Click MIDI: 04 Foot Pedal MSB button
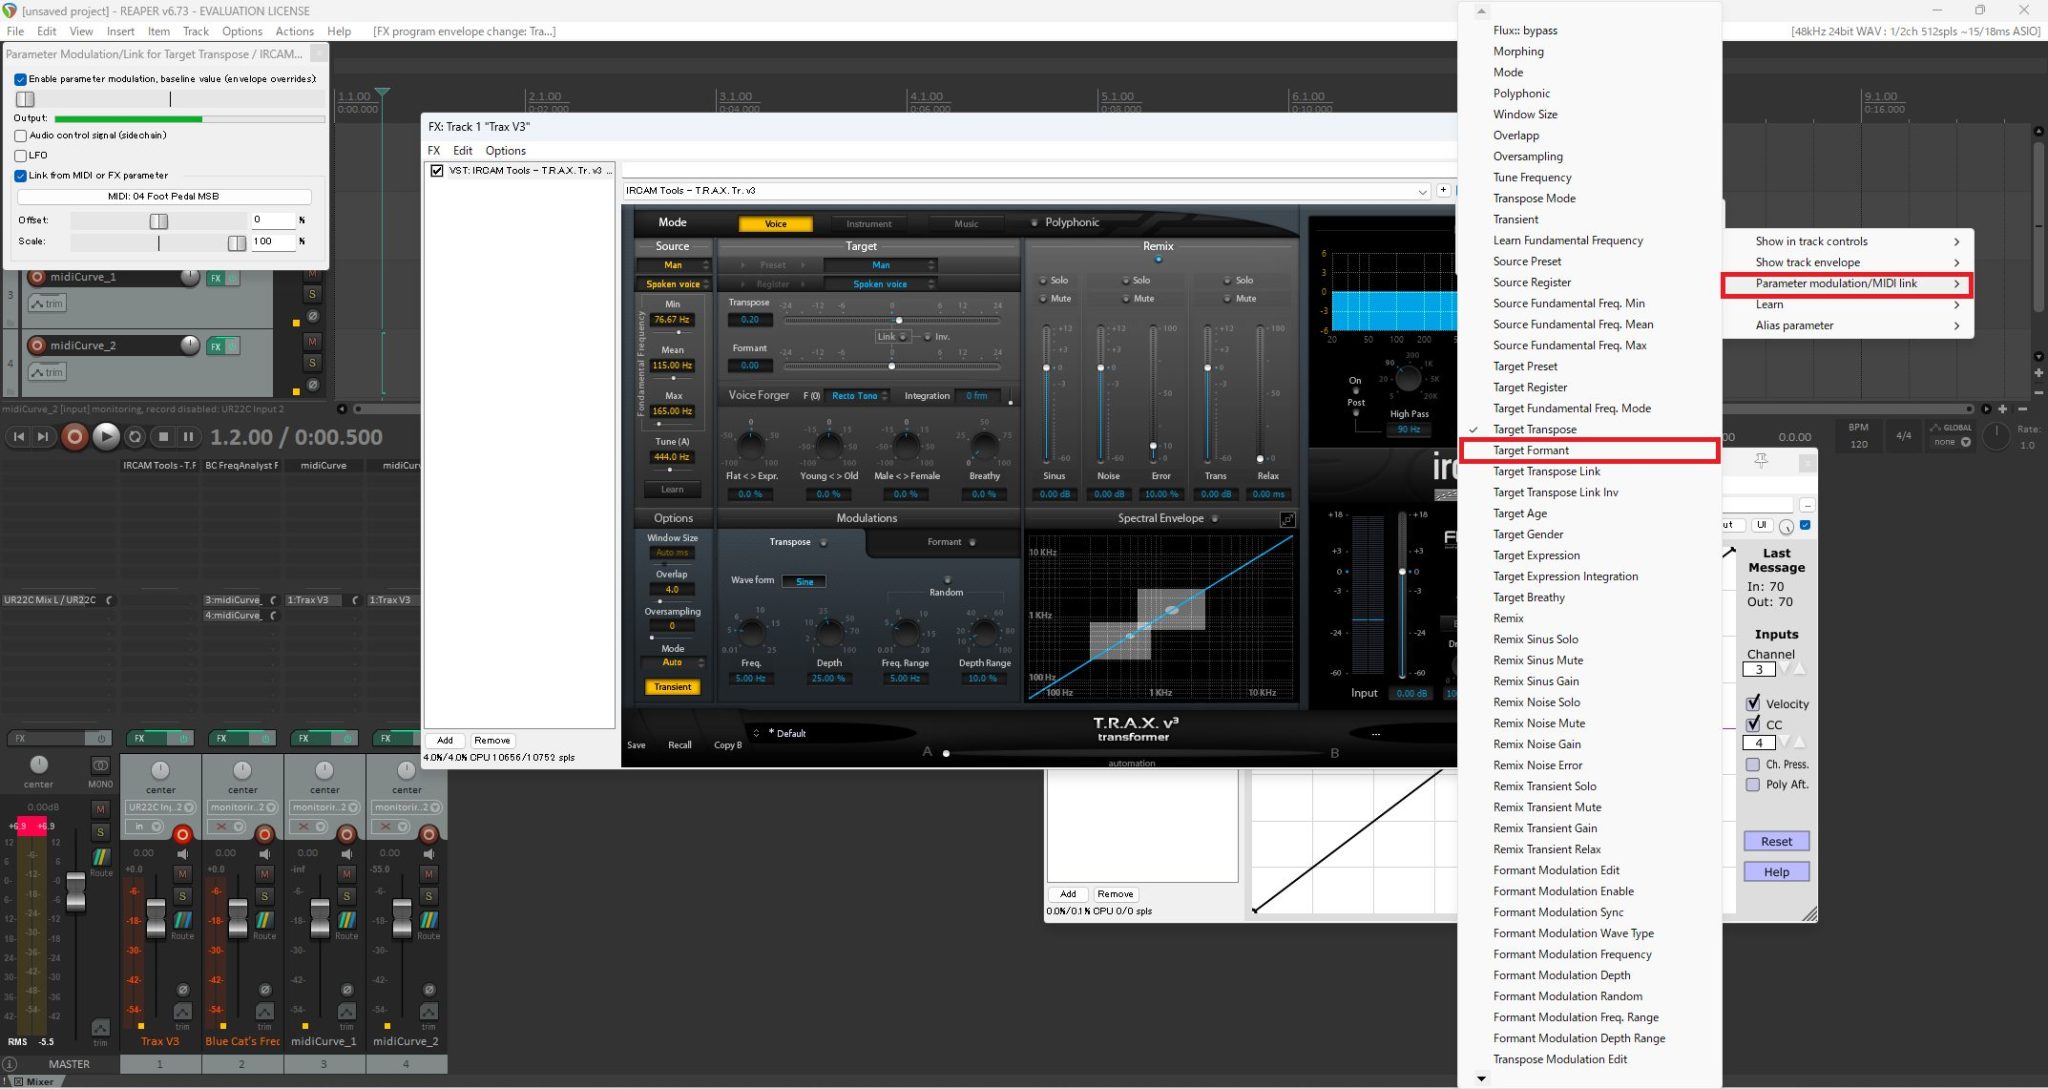 coord(163,196)
